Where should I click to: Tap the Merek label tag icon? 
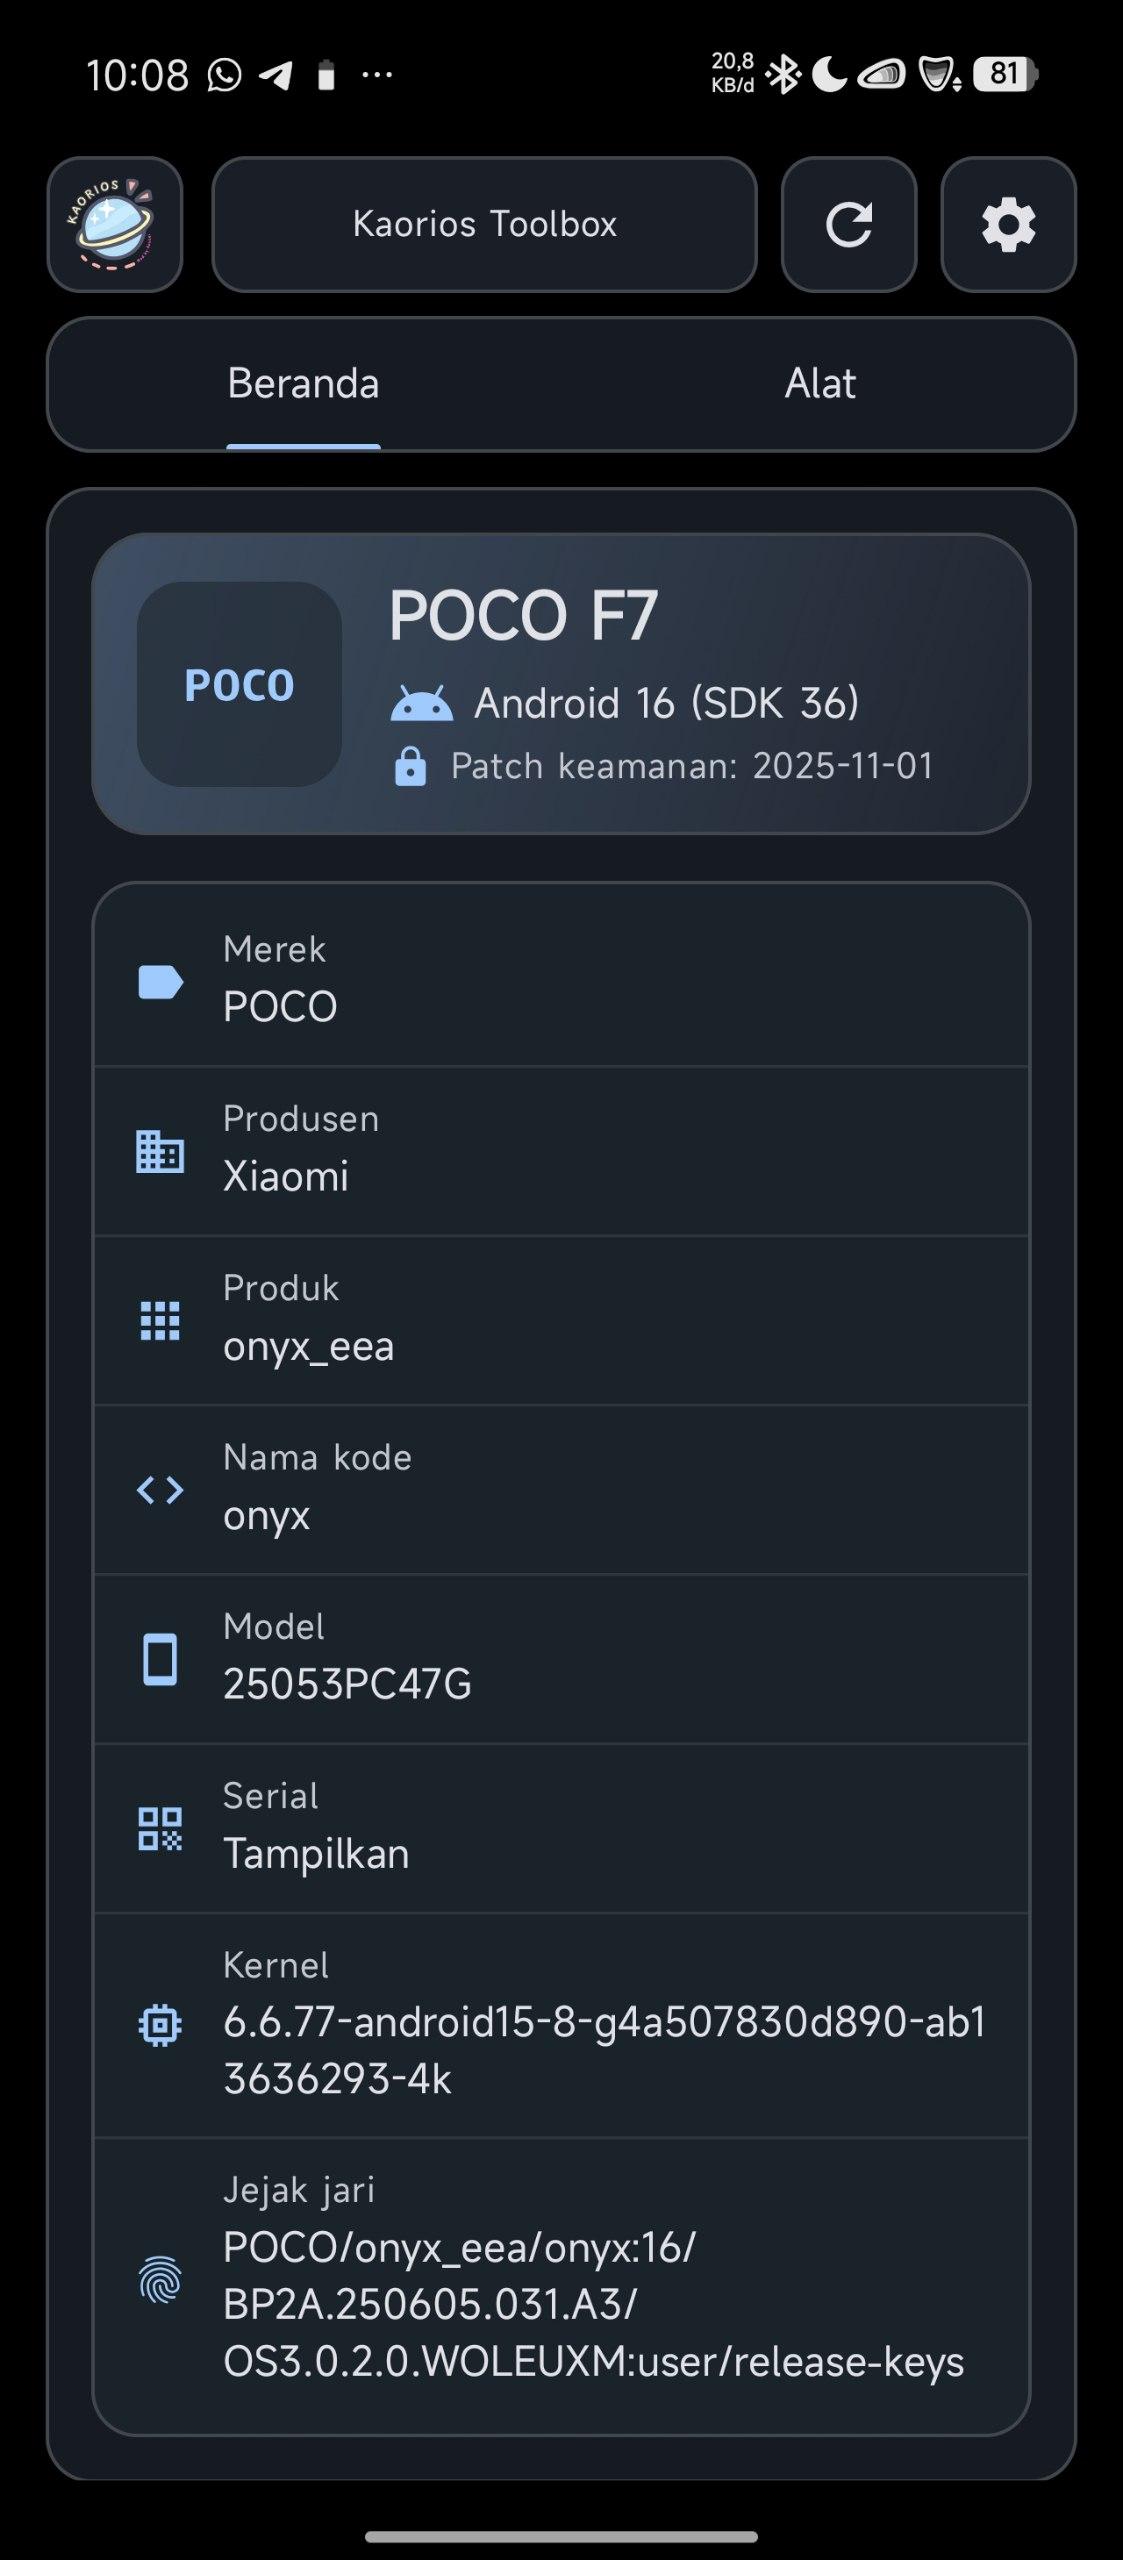(160, 982)
